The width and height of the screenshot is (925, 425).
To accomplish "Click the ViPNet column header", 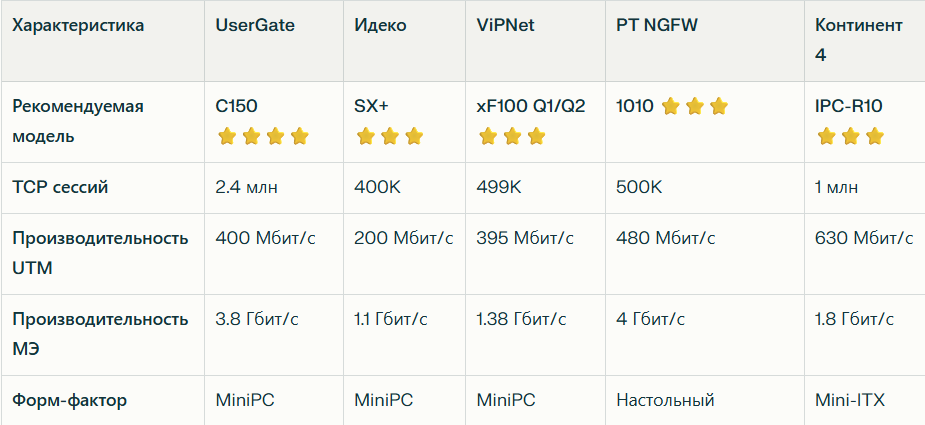I will coord(506,25).
